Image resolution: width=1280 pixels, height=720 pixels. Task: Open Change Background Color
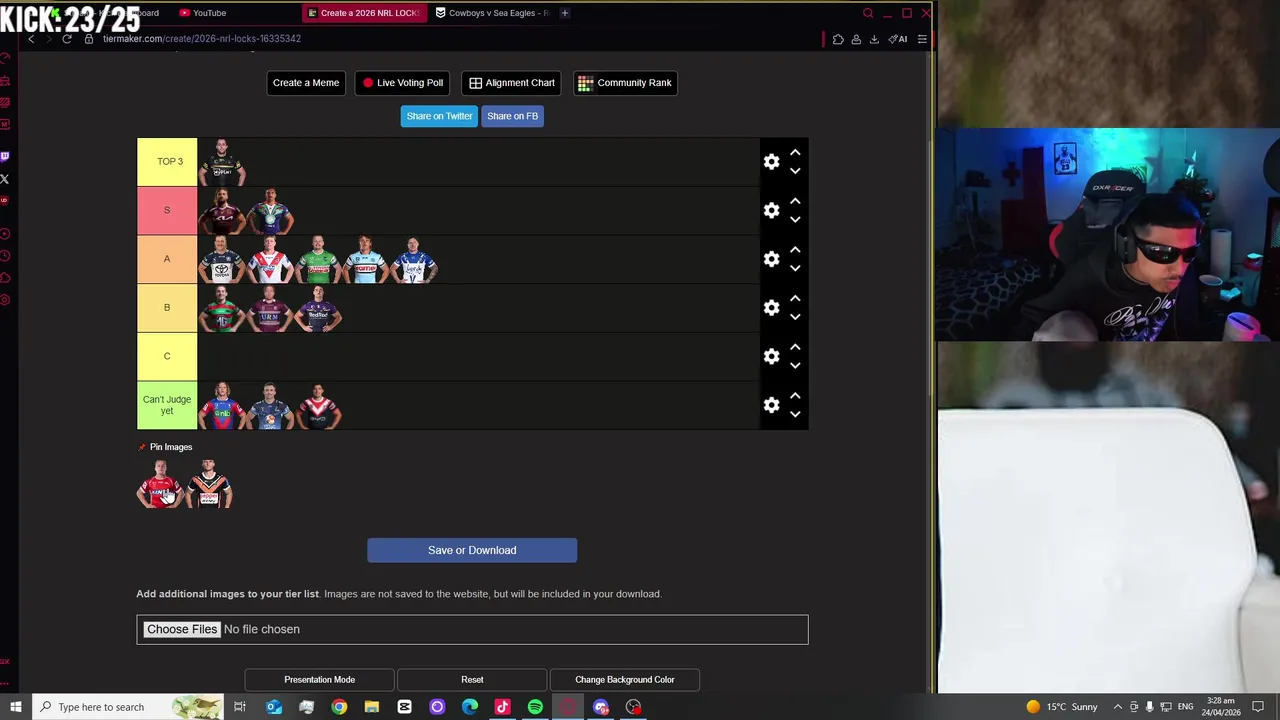[x=625, y=680]
